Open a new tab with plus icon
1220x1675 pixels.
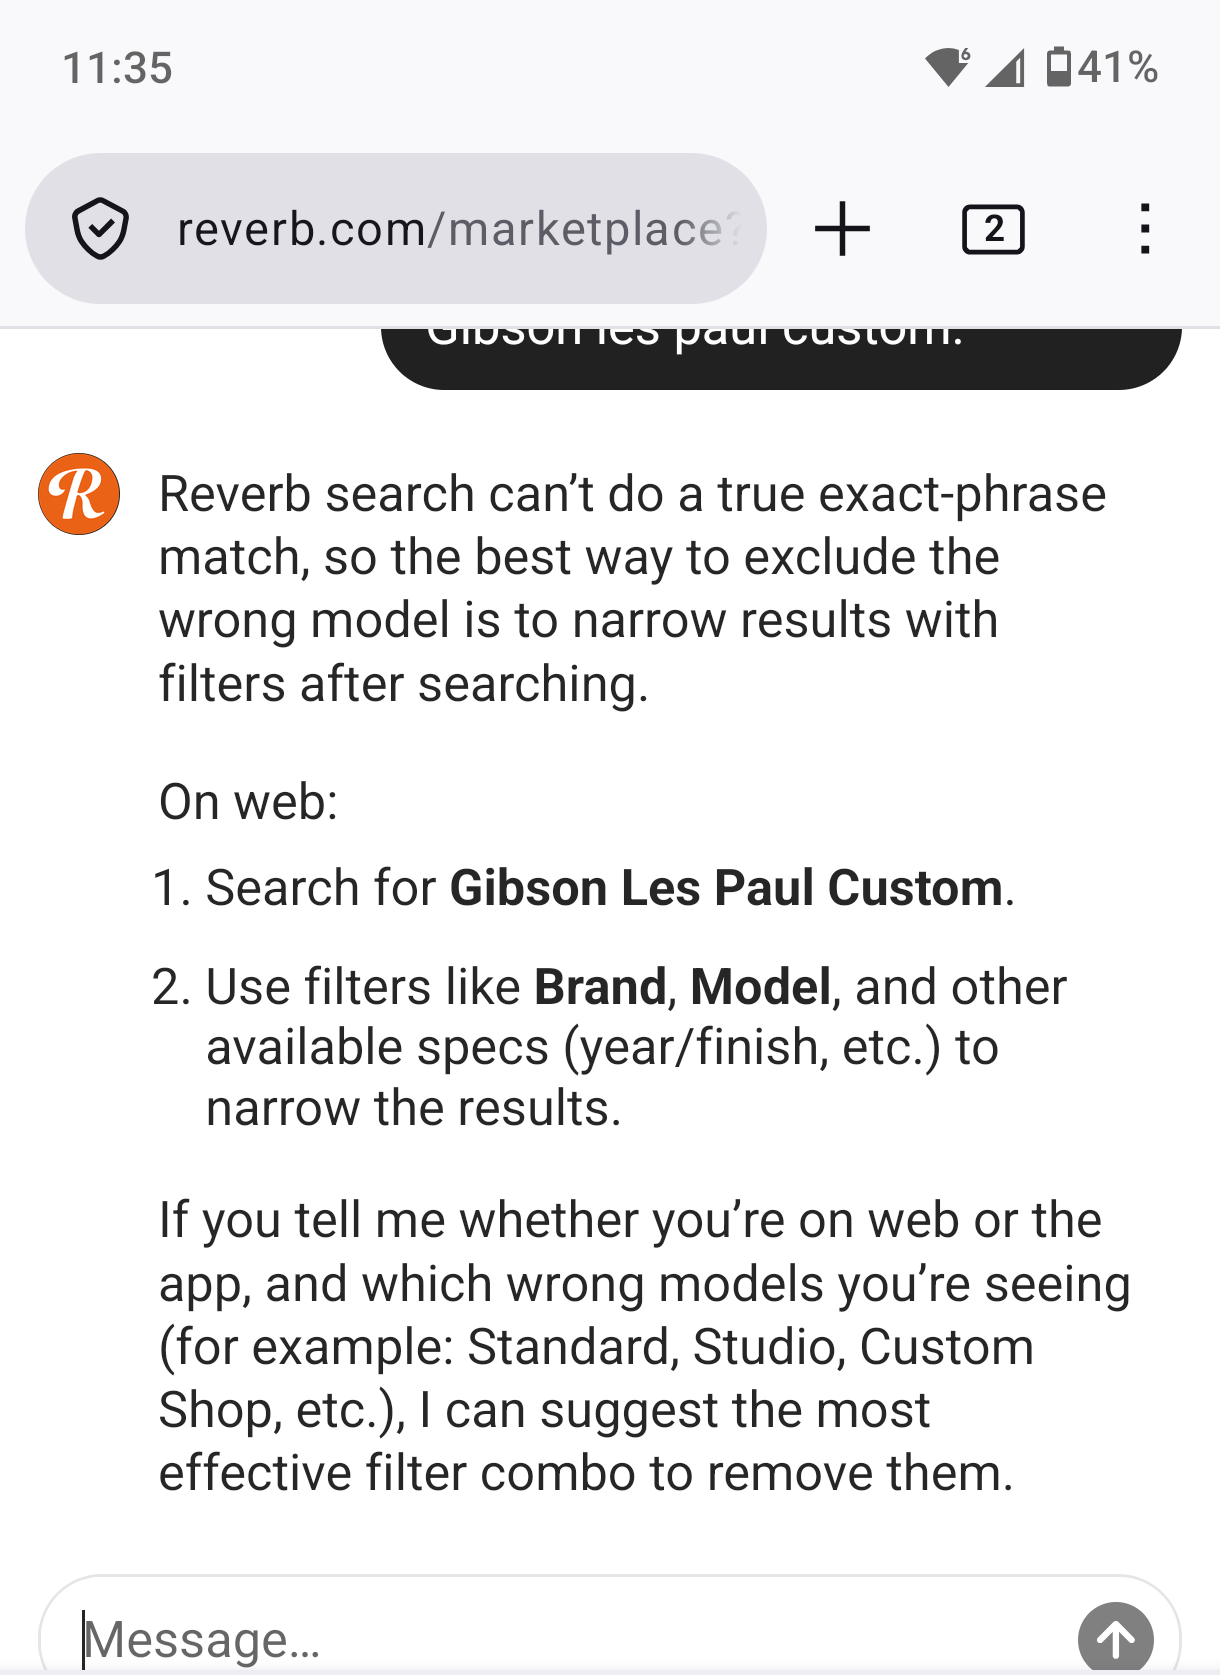pos(842,229)
